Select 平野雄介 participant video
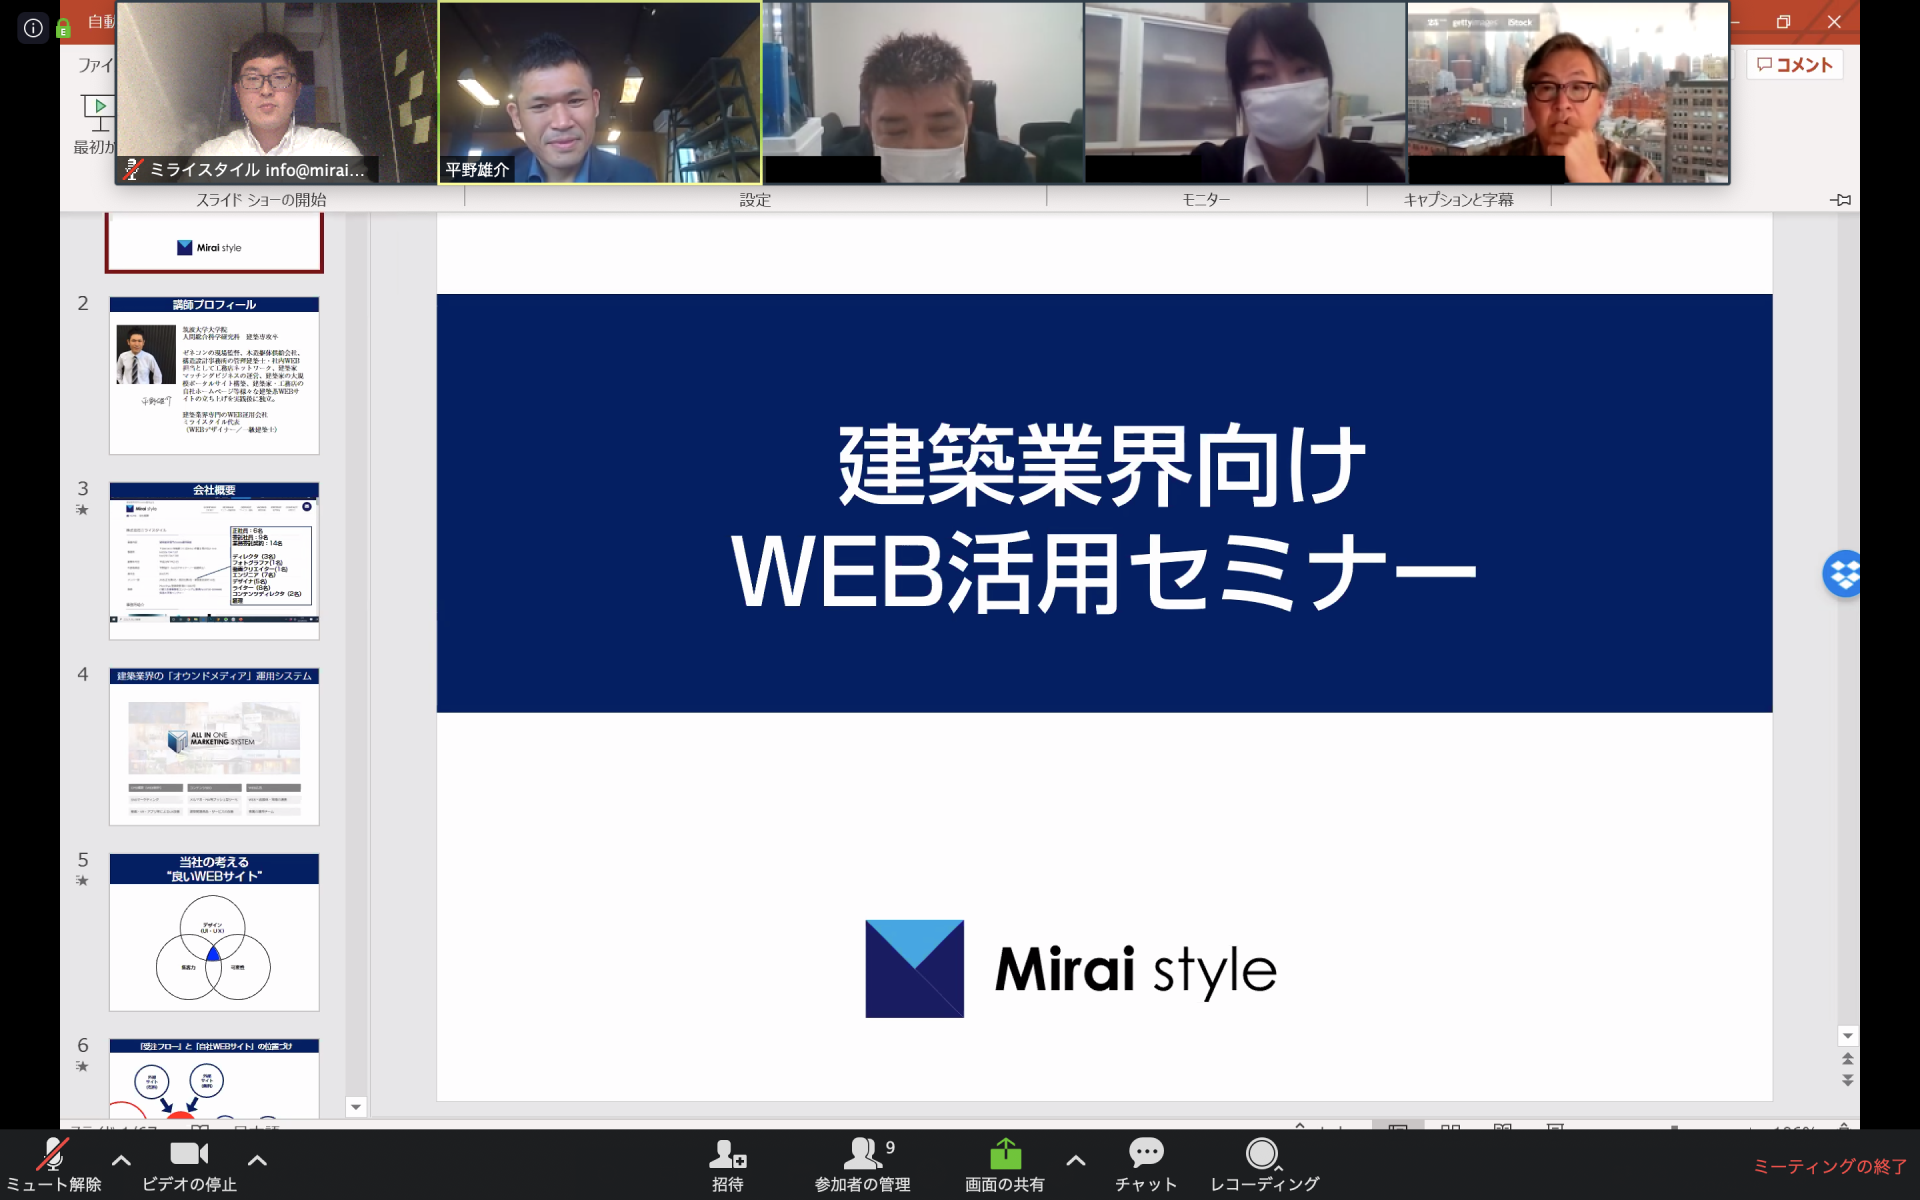This screenshot has height=1200, width=1920. [599, 93]
